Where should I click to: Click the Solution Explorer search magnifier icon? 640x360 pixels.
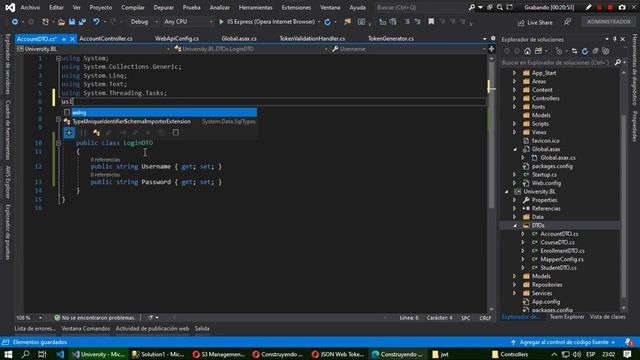point(618,62)
